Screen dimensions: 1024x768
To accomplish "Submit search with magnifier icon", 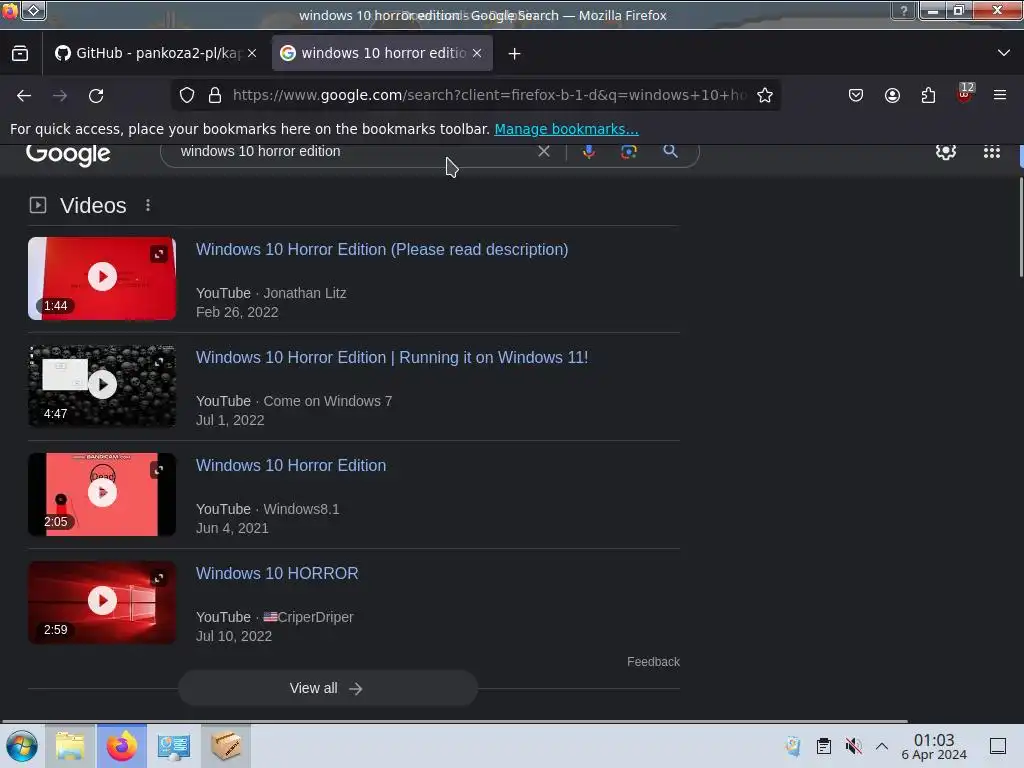I will (670, 152).
